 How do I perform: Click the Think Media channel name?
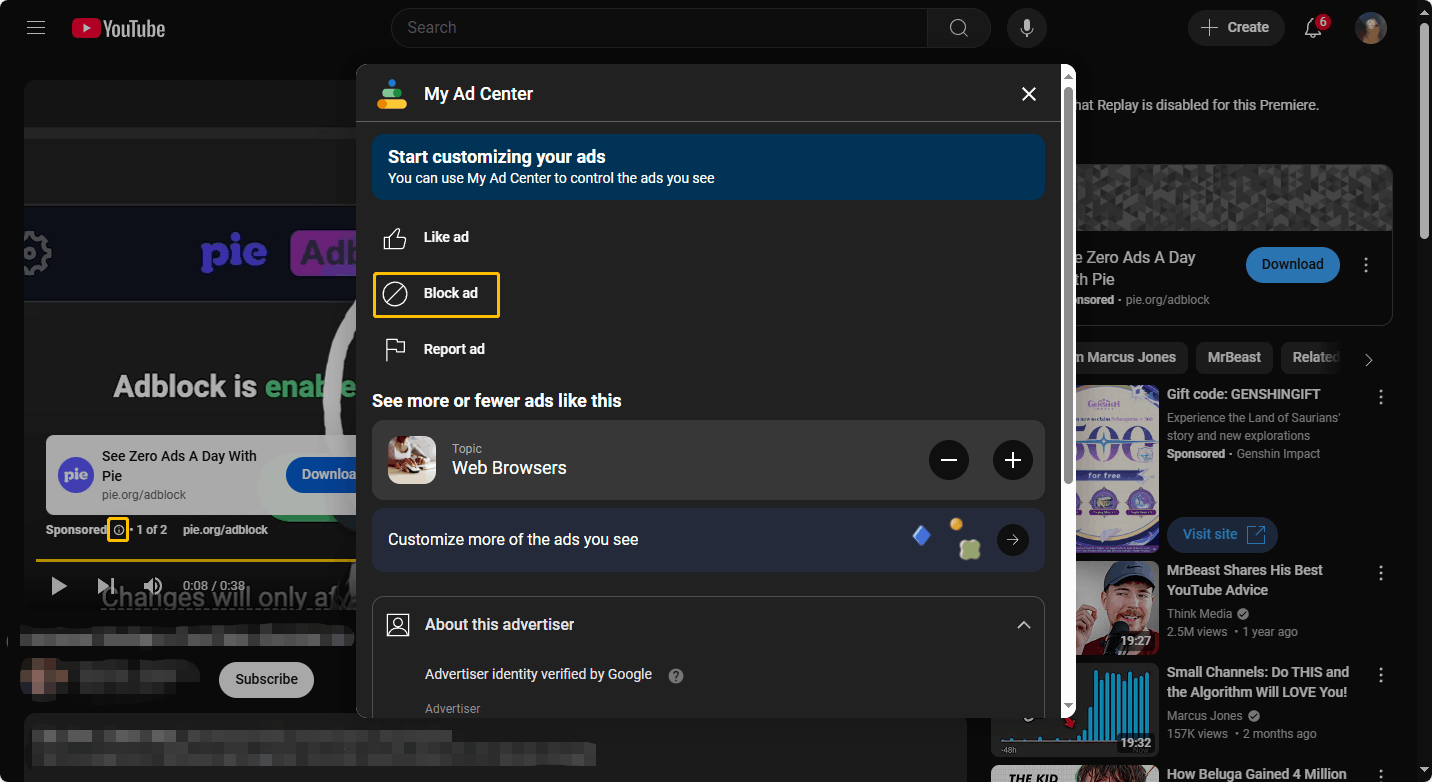(1199, 613)
